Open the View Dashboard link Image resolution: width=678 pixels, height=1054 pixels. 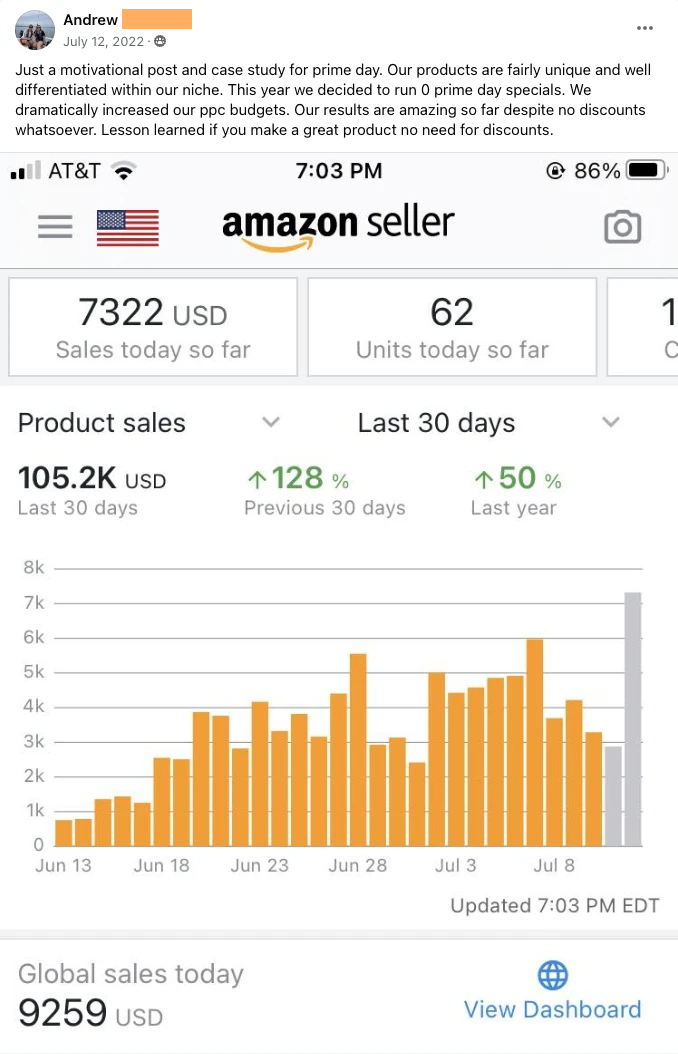point(552,1009)
